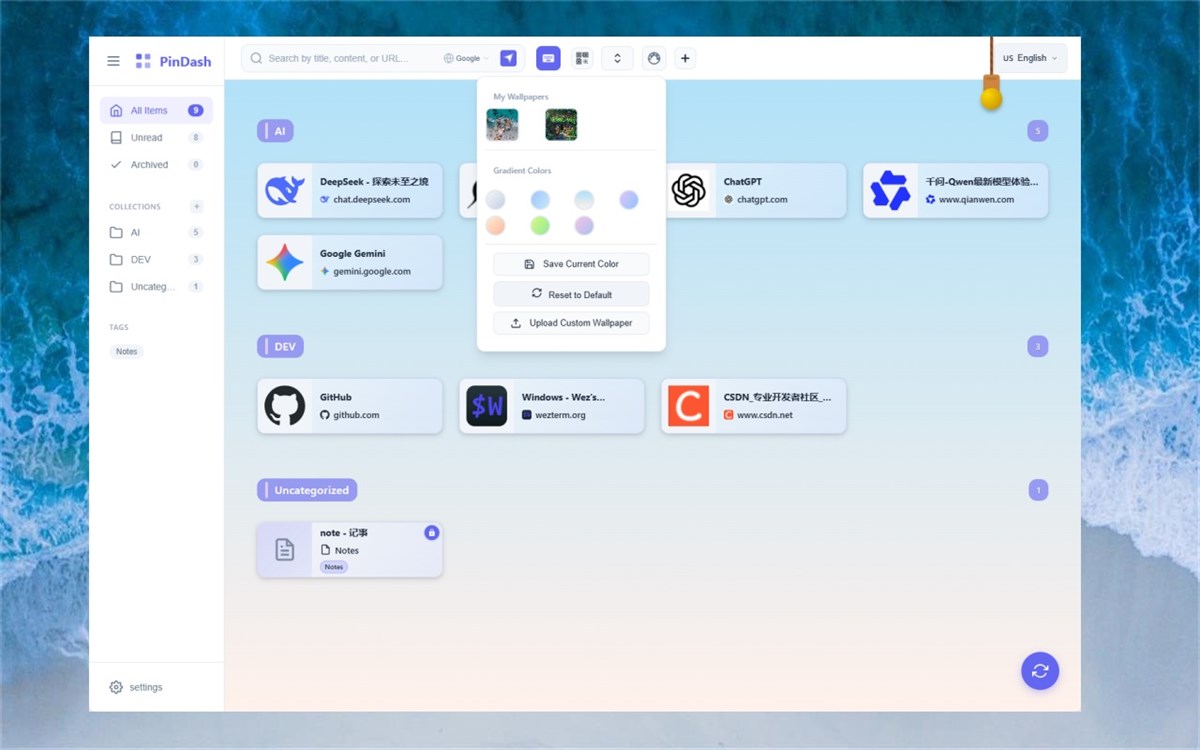Open the Uncategorized collection folder
This screenshot has width=1200, height=750.
156,286
